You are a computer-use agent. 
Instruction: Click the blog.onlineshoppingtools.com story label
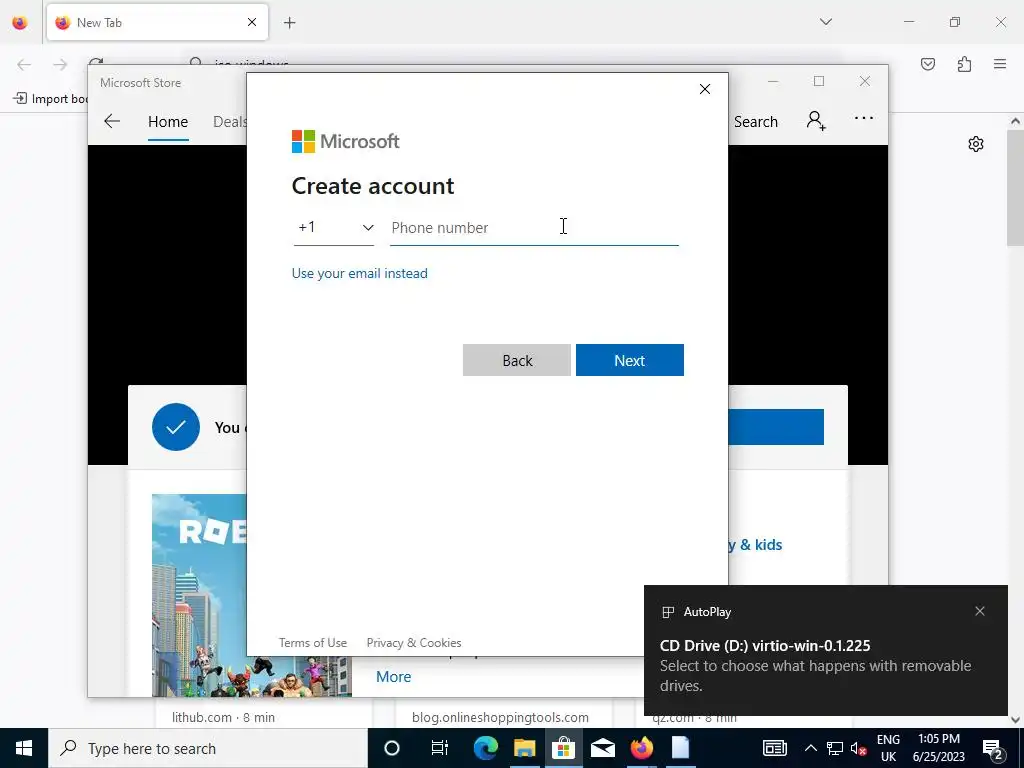tap(500, 717)
